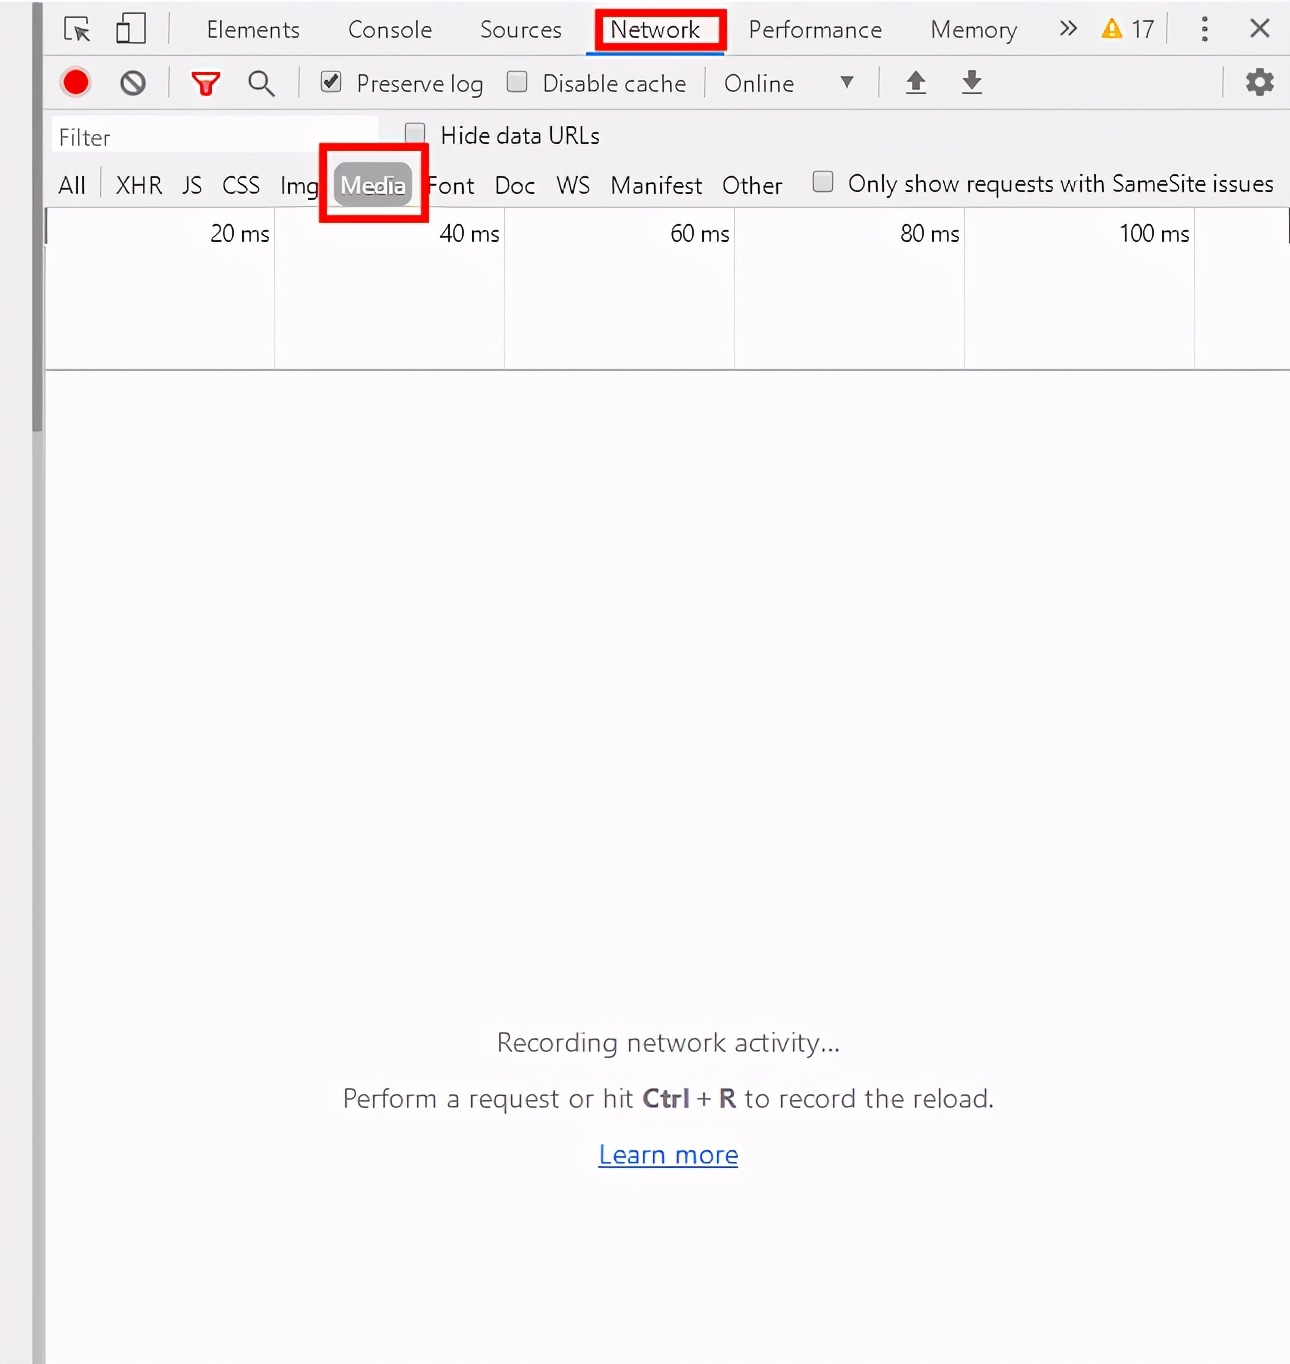Filter requests by XHR
The height and width of the screenshot is (1364, 1290).
[x=139, y=185]
